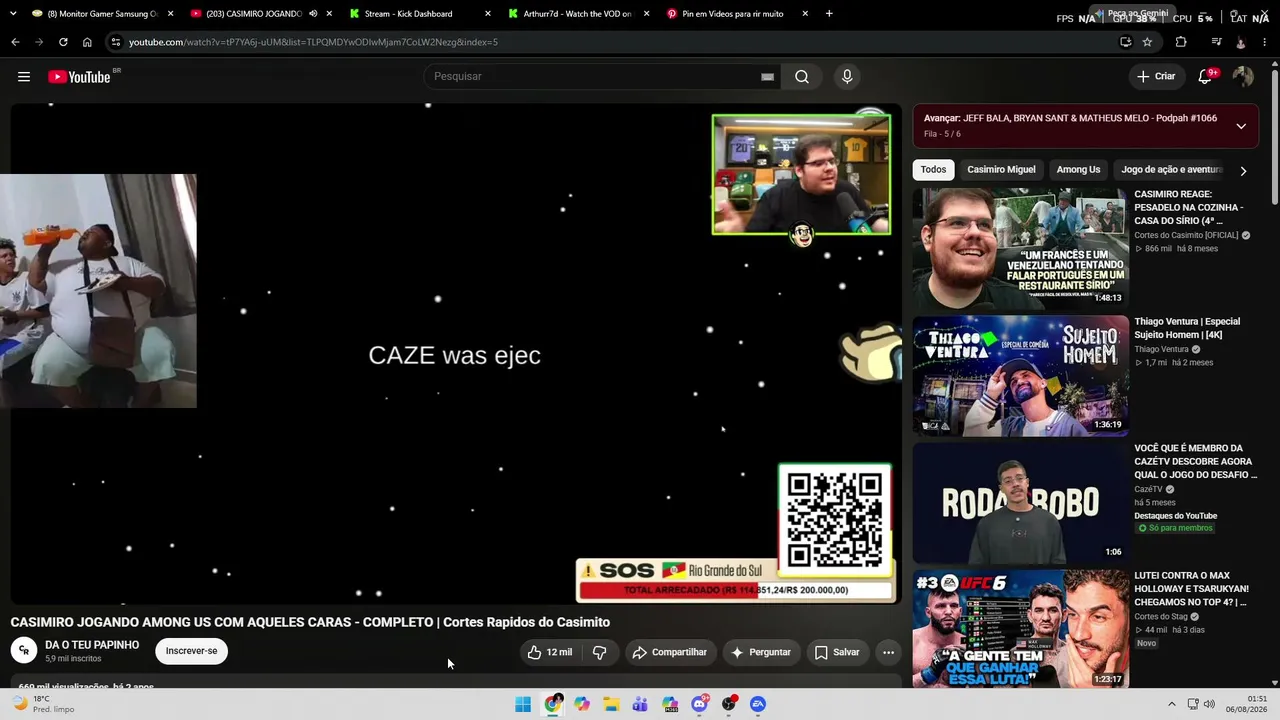The image size is (1280, 720).
Task: Click the Perguntar ask button
Action: 761,652
